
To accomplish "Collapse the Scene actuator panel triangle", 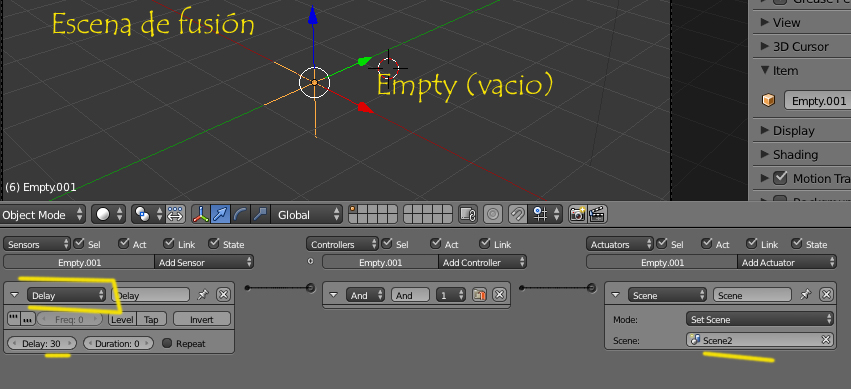I will coord(615,295).
